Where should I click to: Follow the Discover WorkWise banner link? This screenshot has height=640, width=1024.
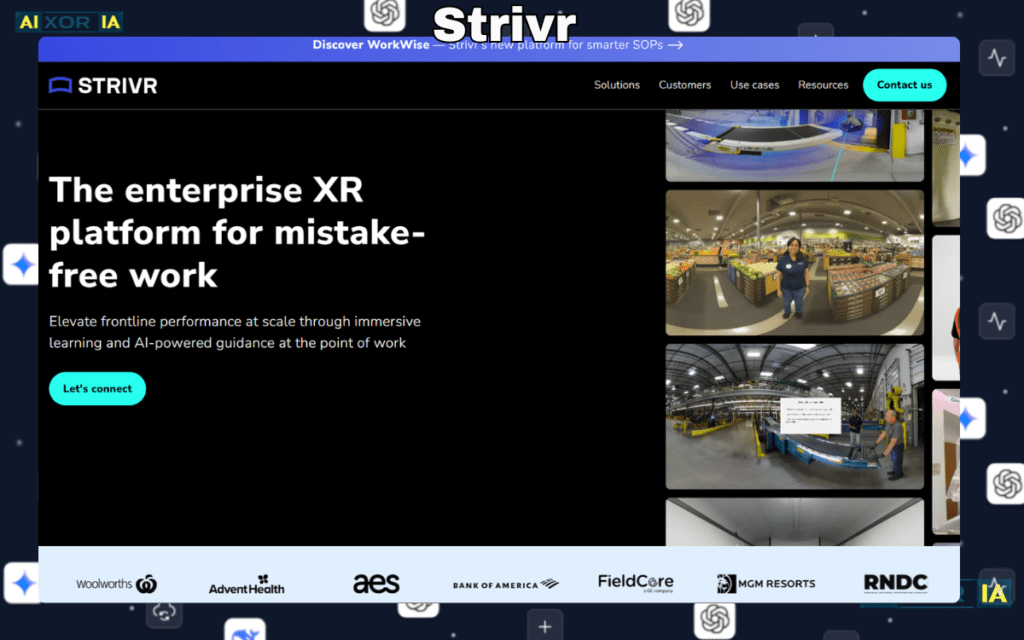(x=498, y=45)
